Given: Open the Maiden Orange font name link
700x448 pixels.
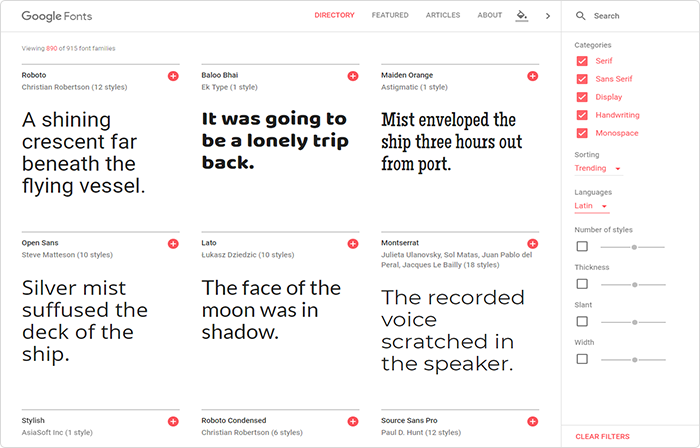Looking at the screenshot, I should click(407, 75).
